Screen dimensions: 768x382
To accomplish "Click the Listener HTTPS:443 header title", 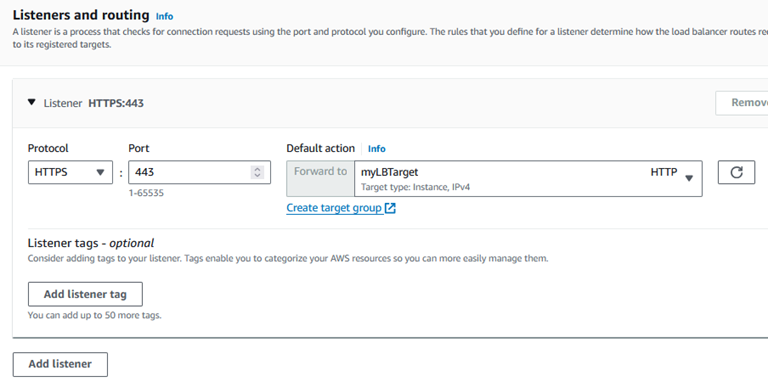I will tap(94, 103).
